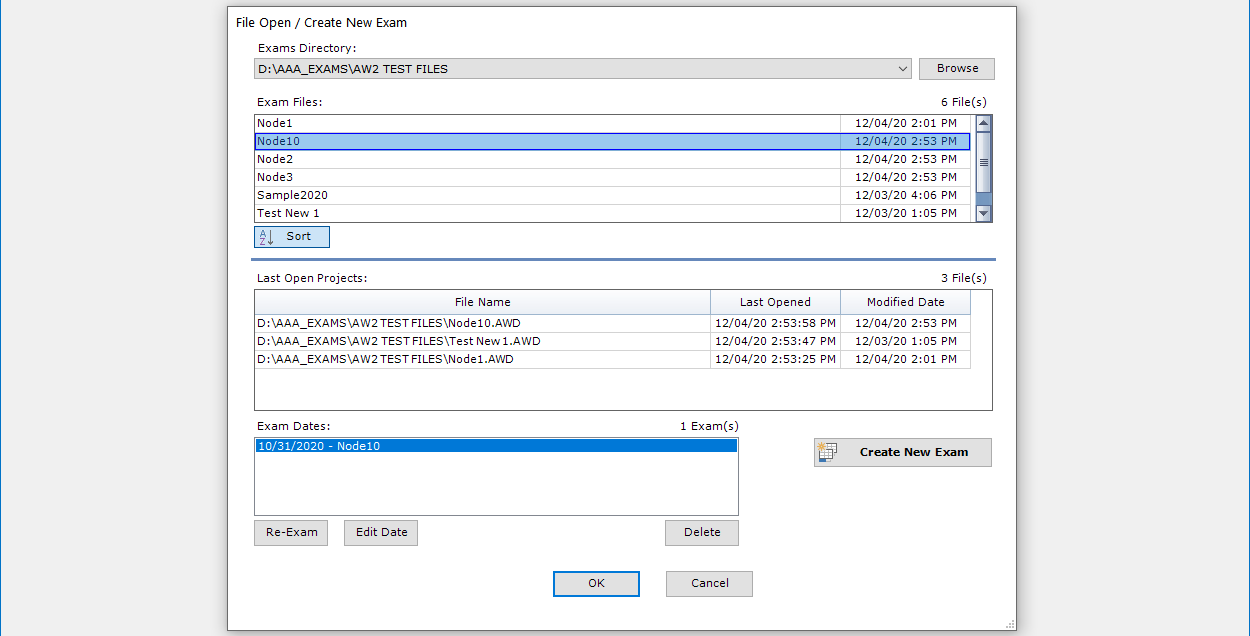Click the Modified Date column header
The width and height of the screenshot is (1250, 636).
[x=905, y=301]
